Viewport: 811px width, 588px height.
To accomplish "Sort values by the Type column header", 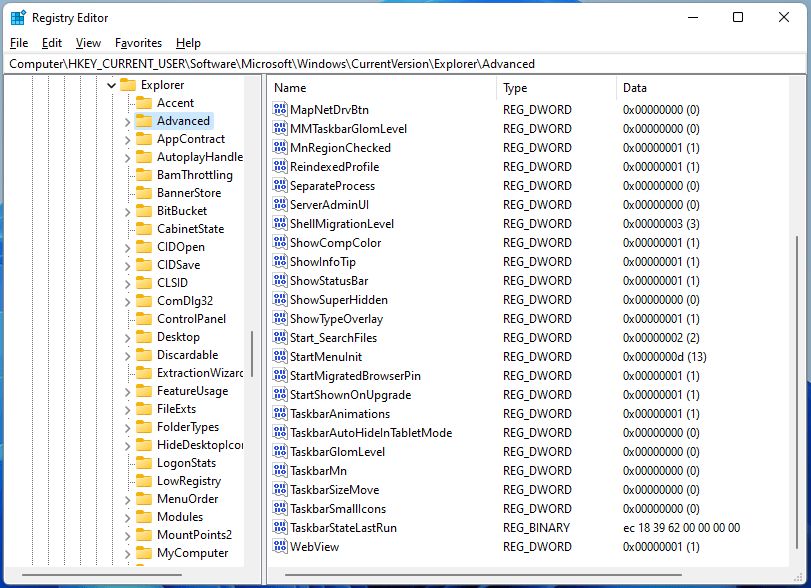I will [x=557, y=88].
